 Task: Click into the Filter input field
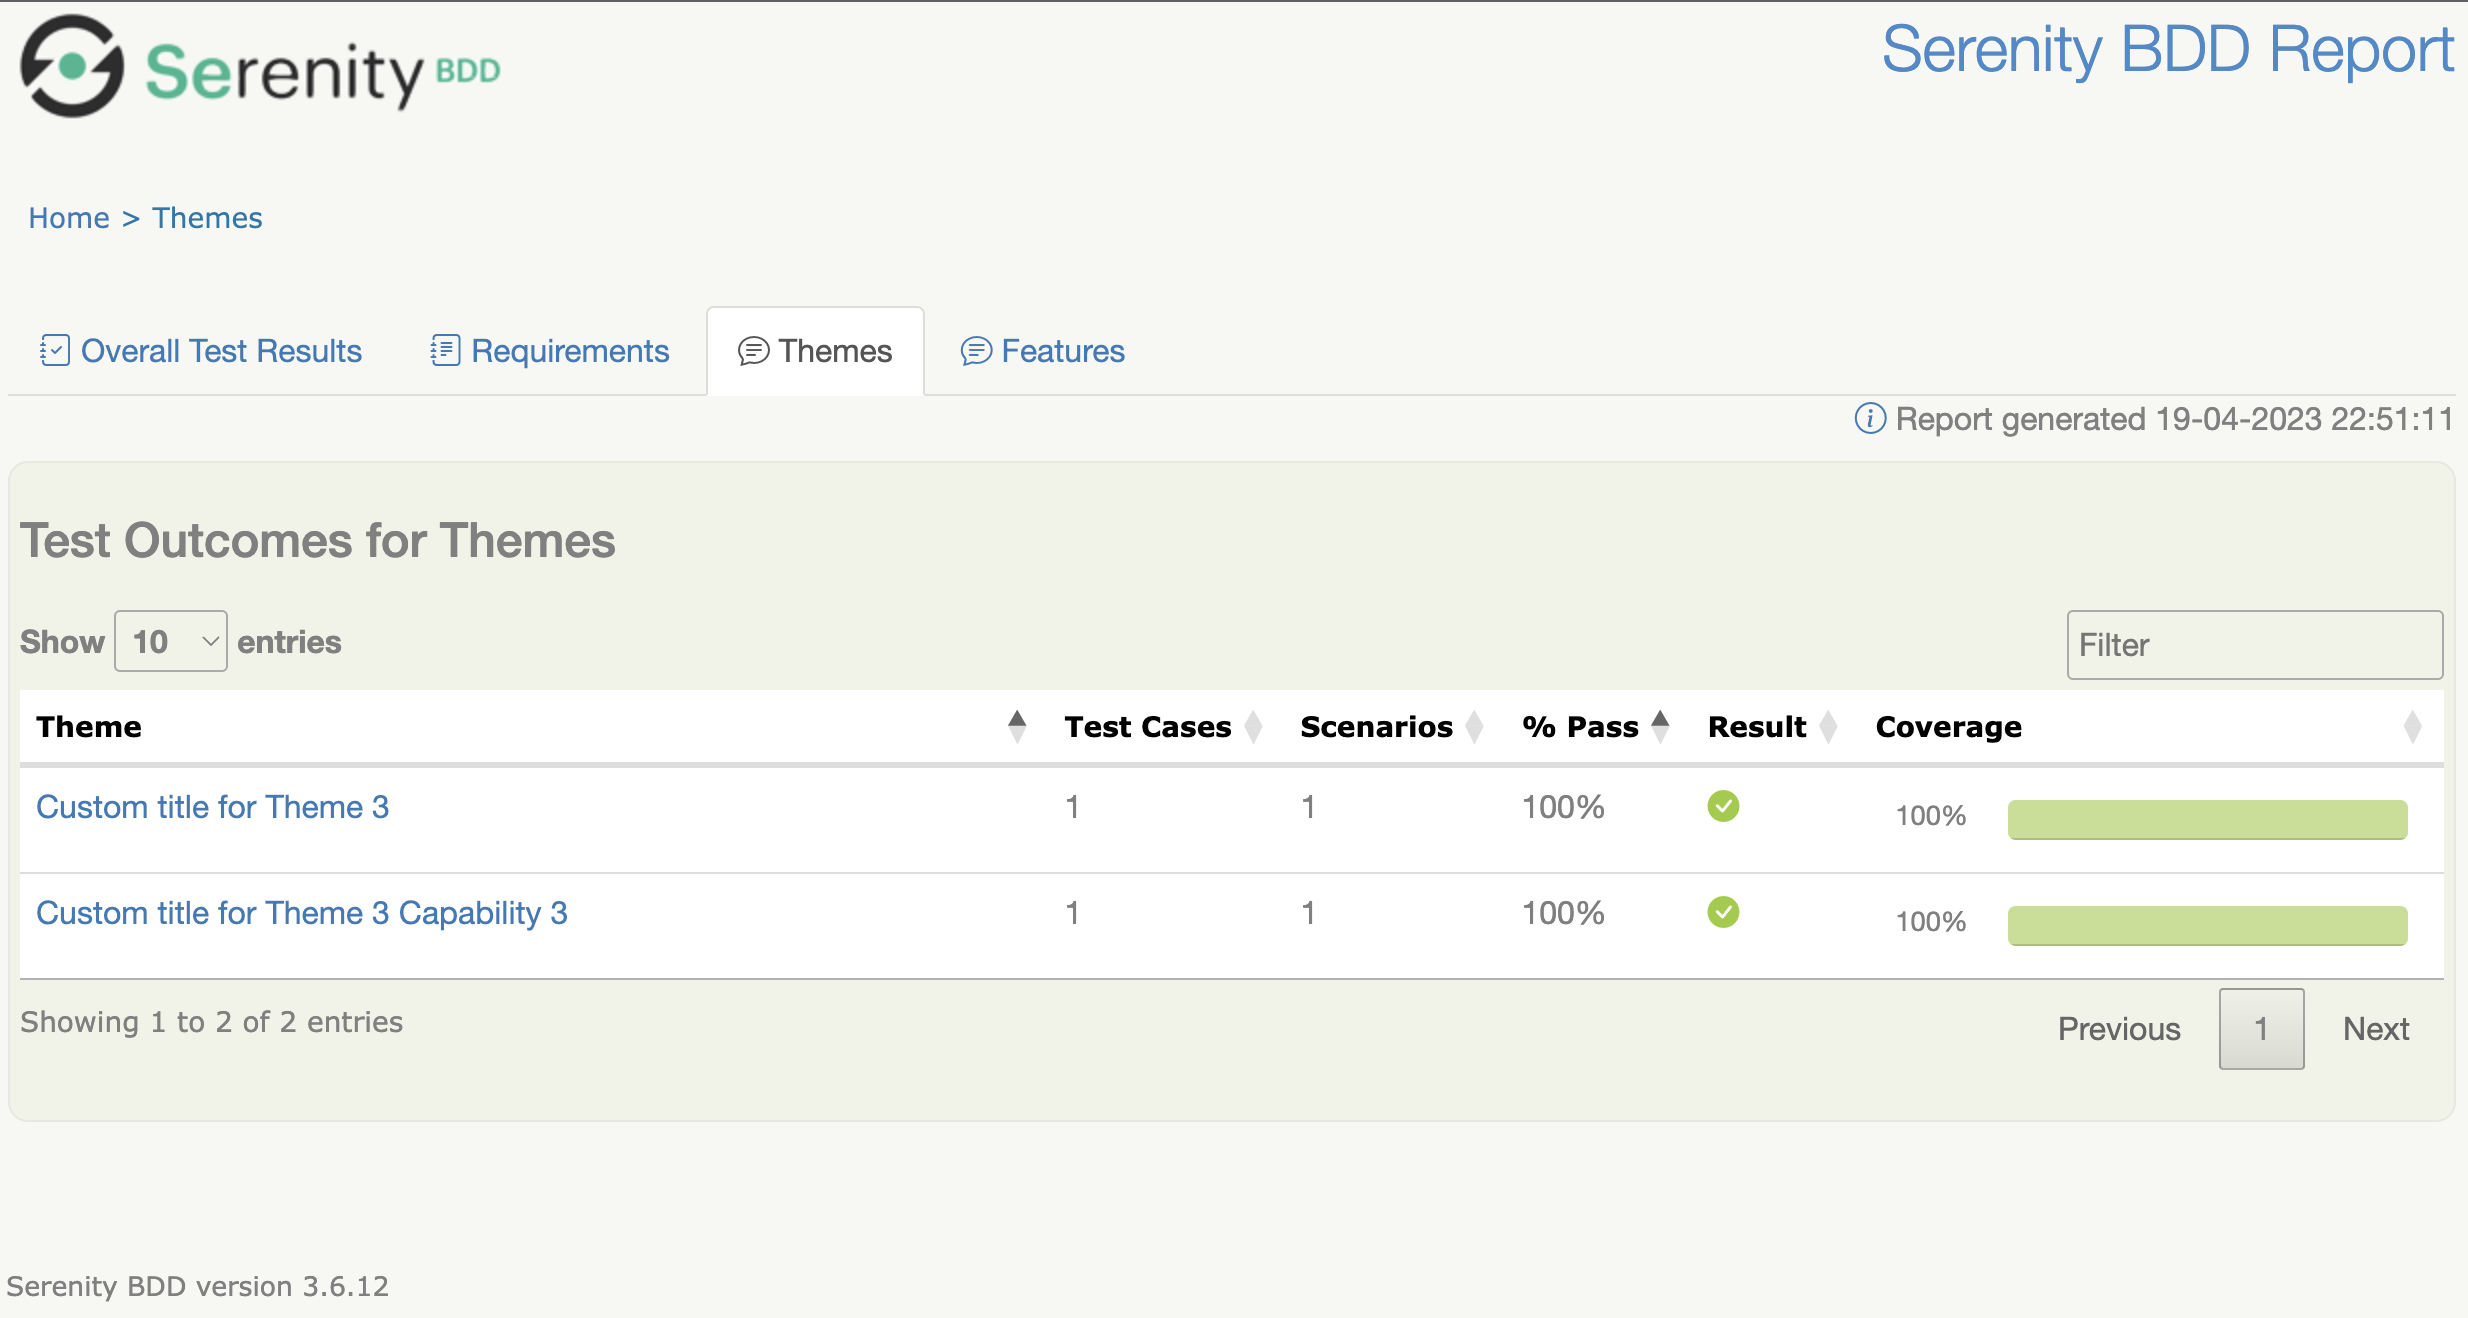click(x=2254, y=645)
